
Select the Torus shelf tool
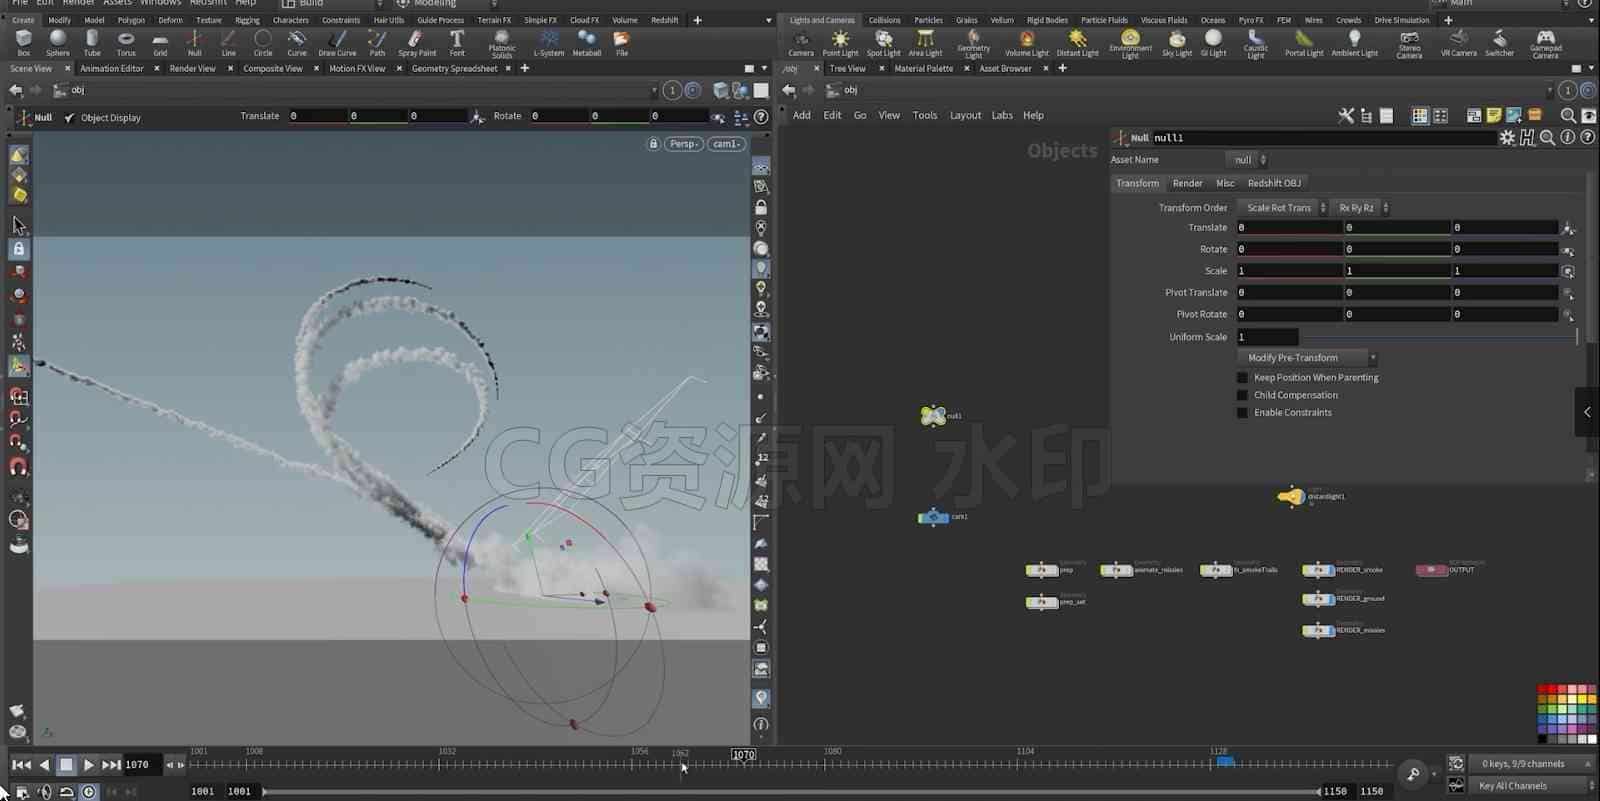tap(126, 42)
